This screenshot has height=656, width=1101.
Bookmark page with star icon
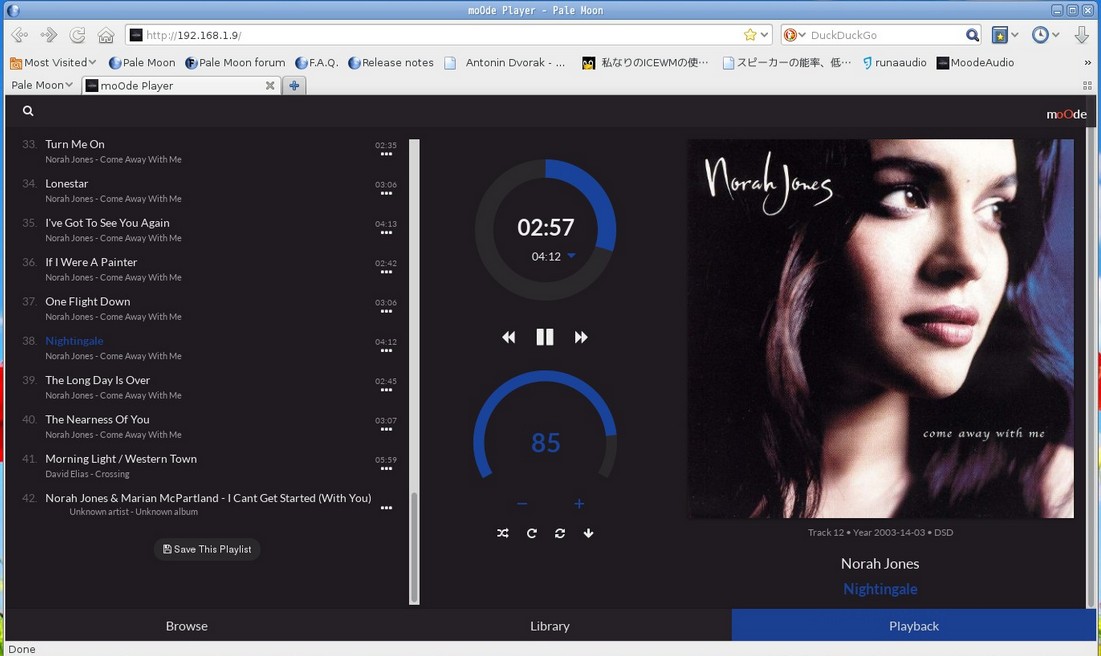pyautogui.click(x=750, y=34)
